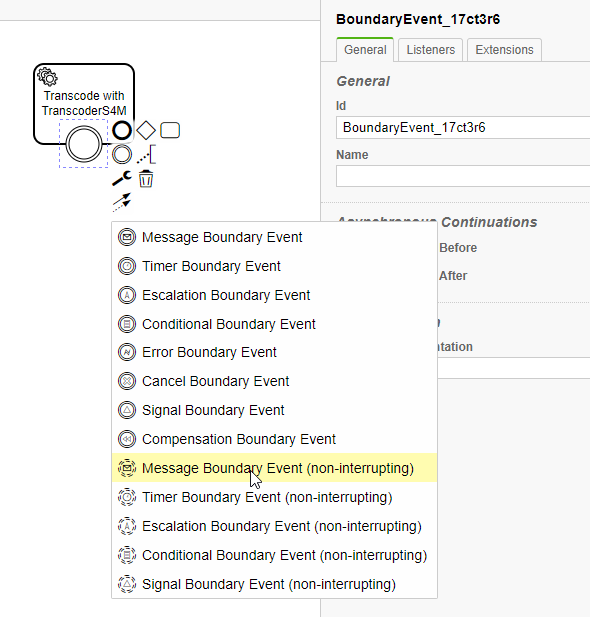This screenshot has width=590, height=617.
Task: Select the service task gear icon
Action: coord(48,77)
